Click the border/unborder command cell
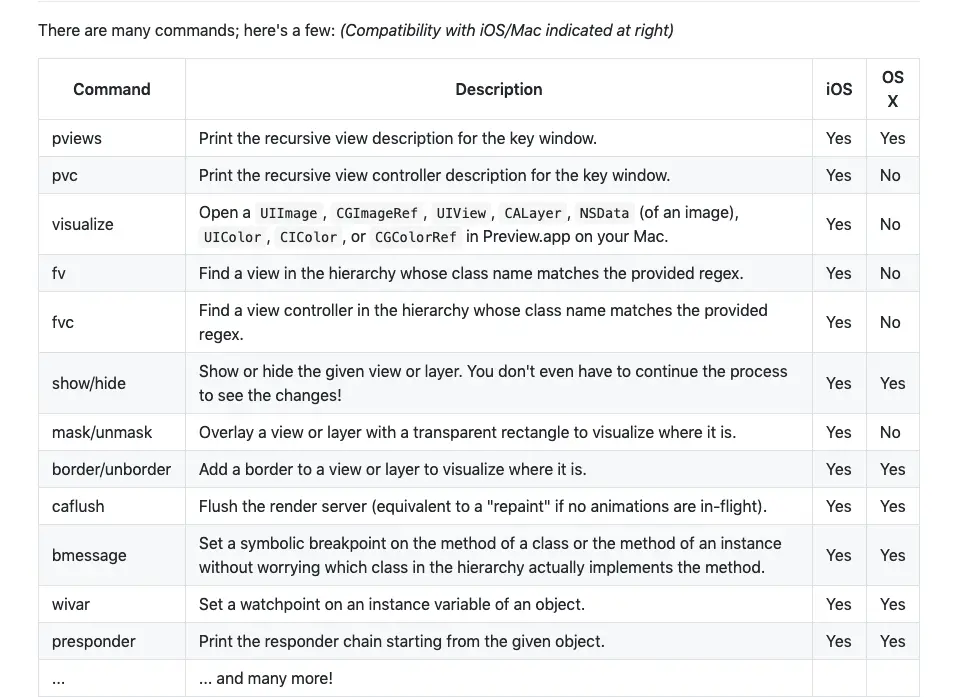 pos(111,469)
